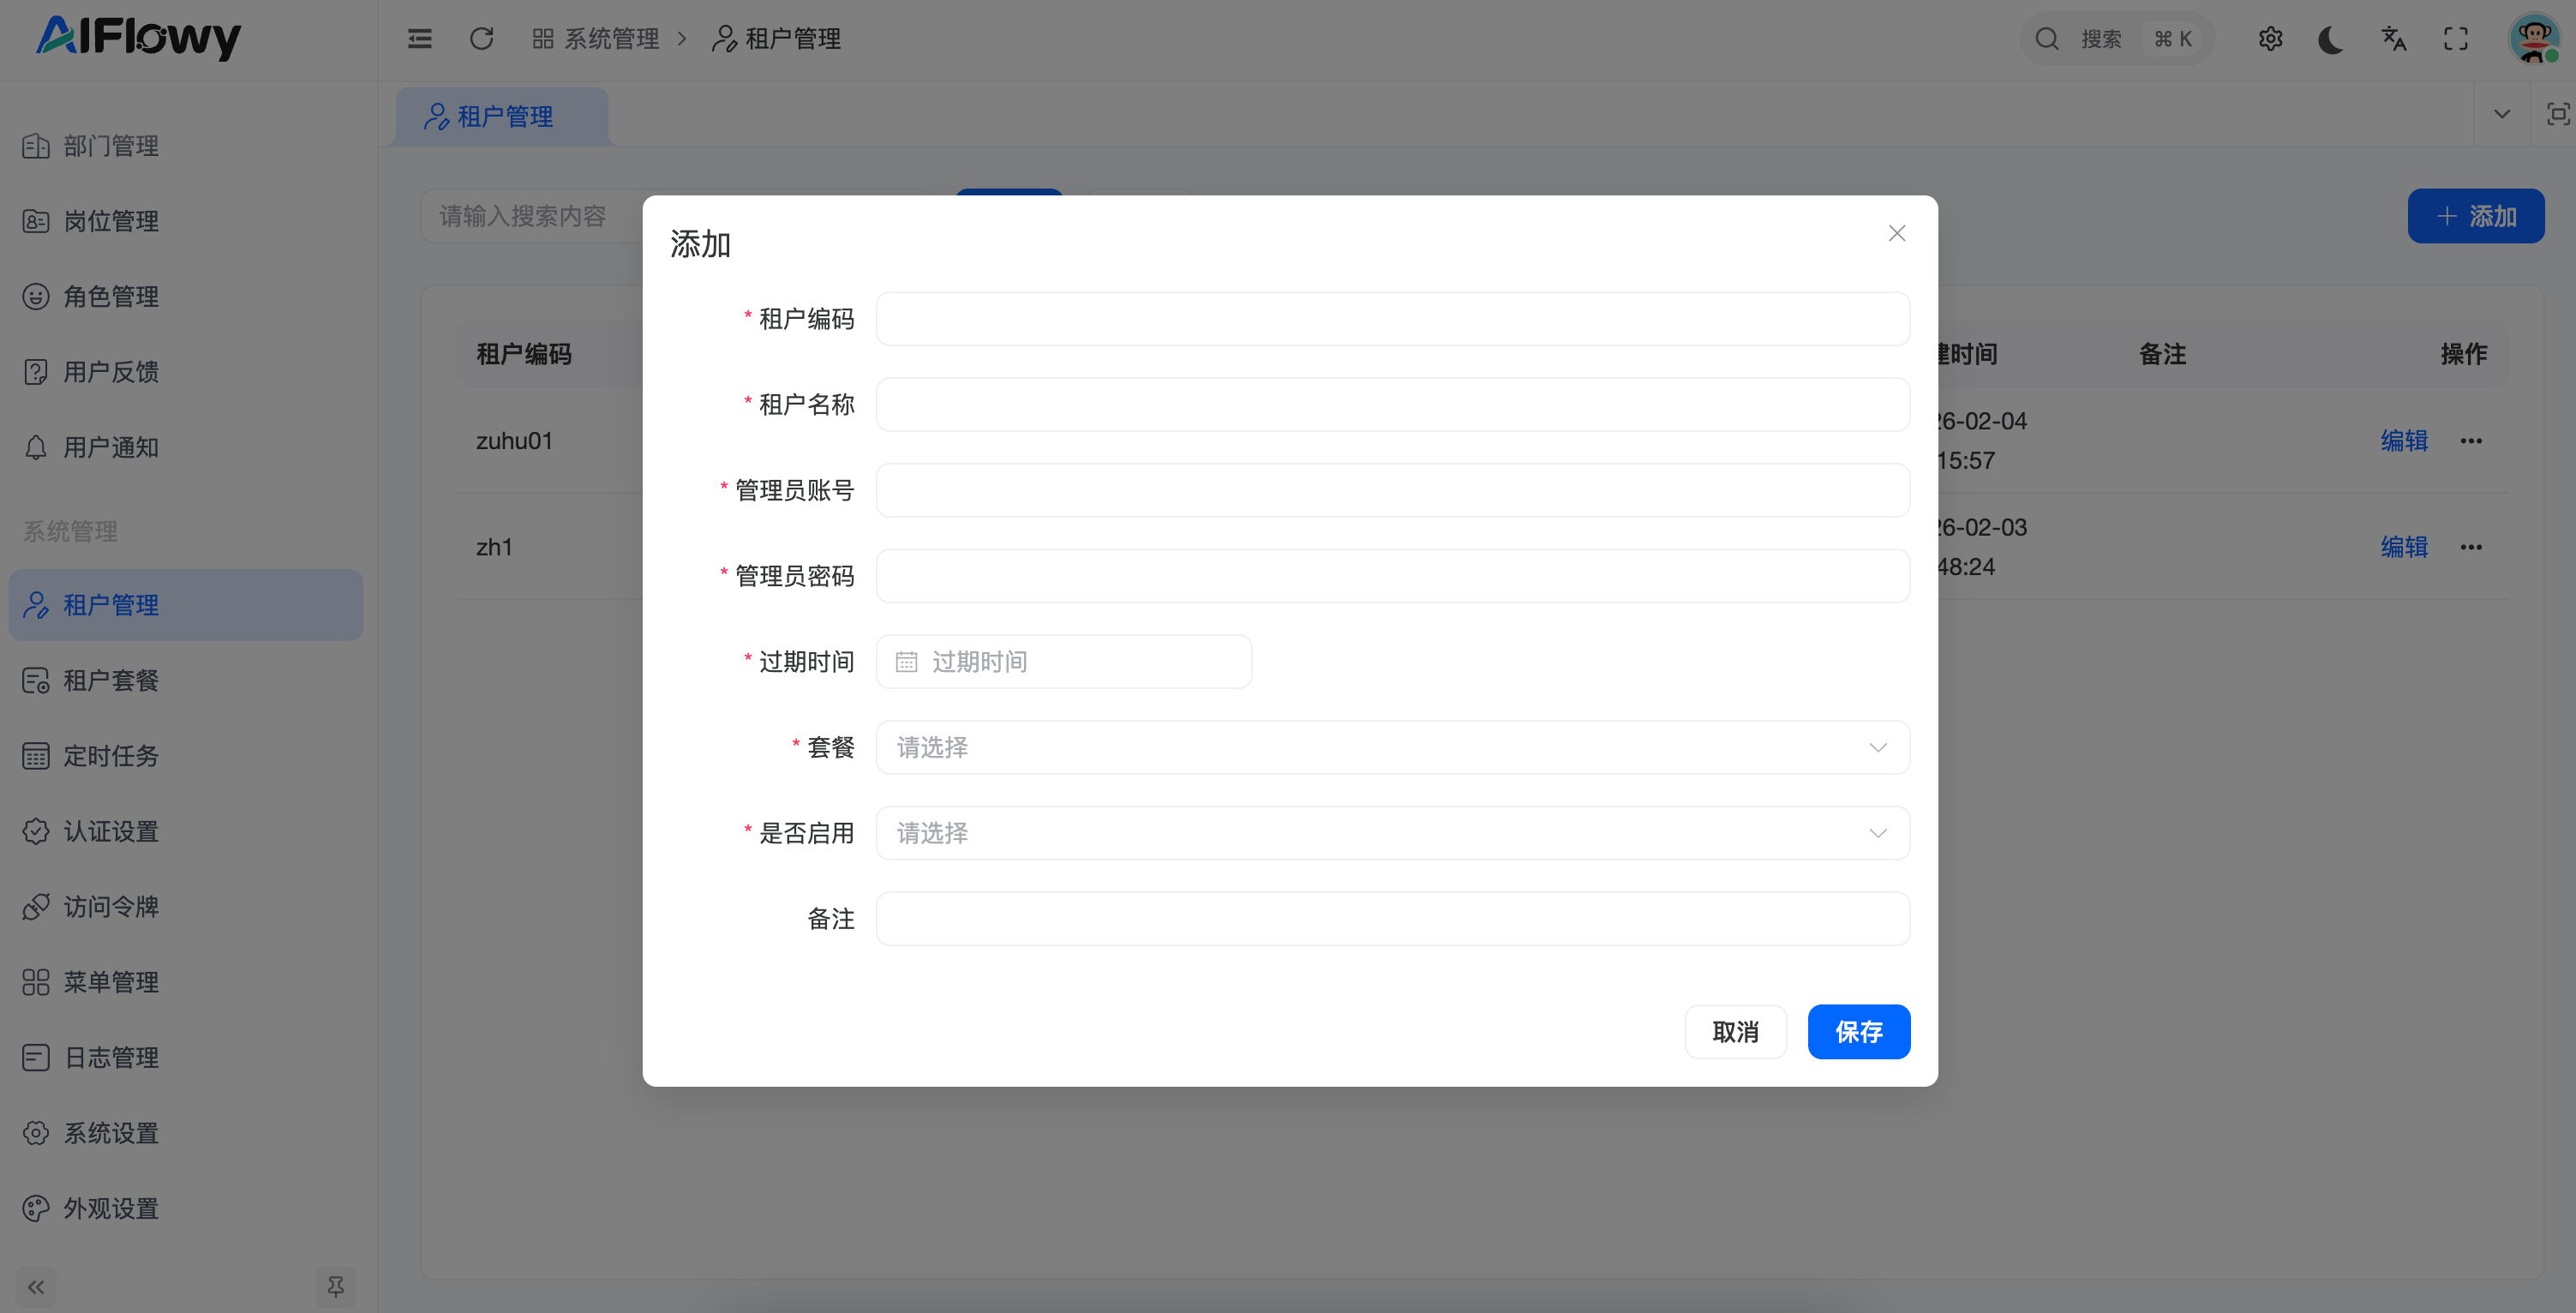Viewport: 2576px width, 1313px height.
Task: Collapse the sidebar with the hamburger icon
Action: [x=420, y=39]
